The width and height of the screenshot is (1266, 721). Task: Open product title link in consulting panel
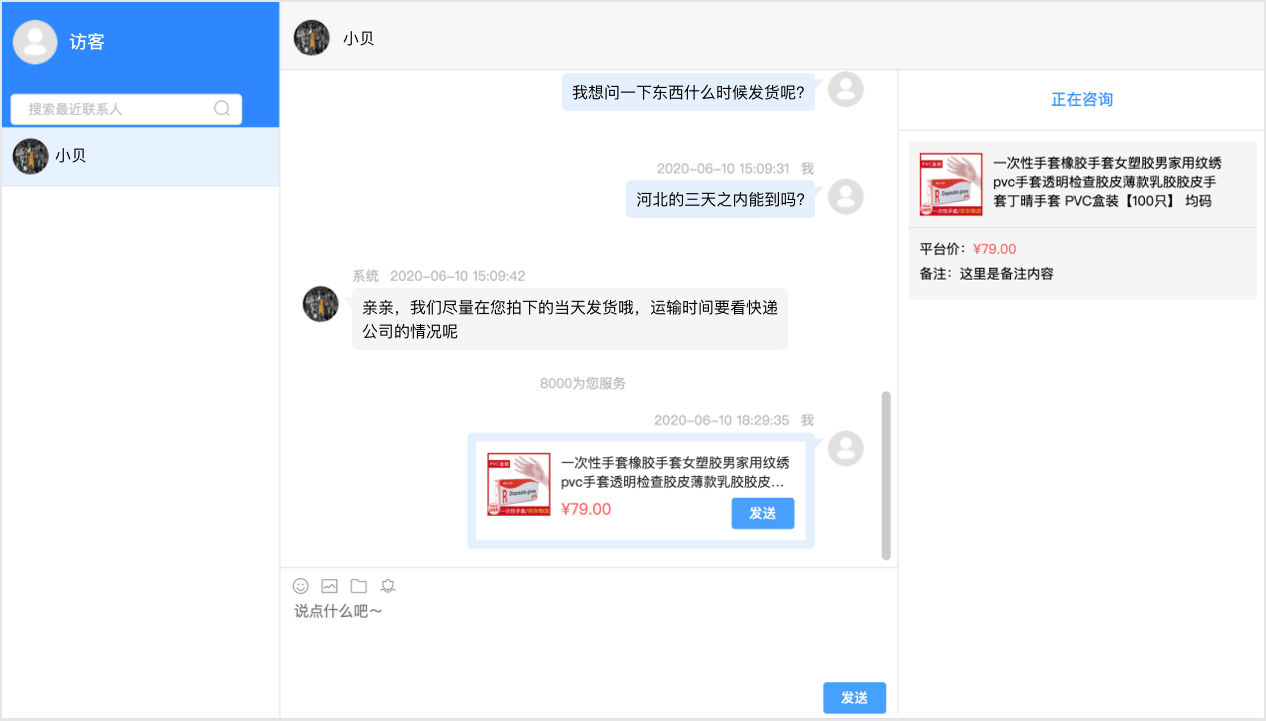(x=1107, y=181)
